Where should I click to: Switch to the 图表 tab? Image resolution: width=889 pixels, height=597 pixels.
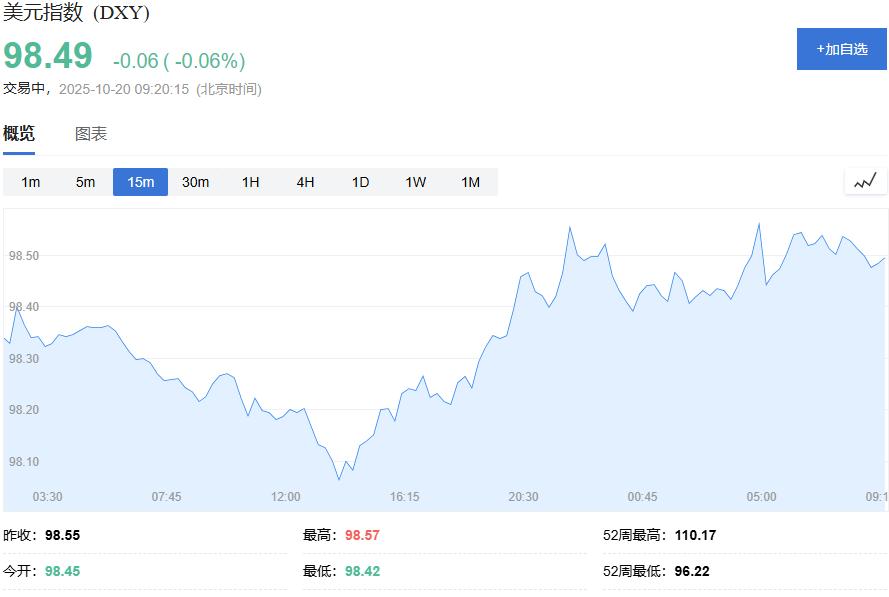point(90,132)
